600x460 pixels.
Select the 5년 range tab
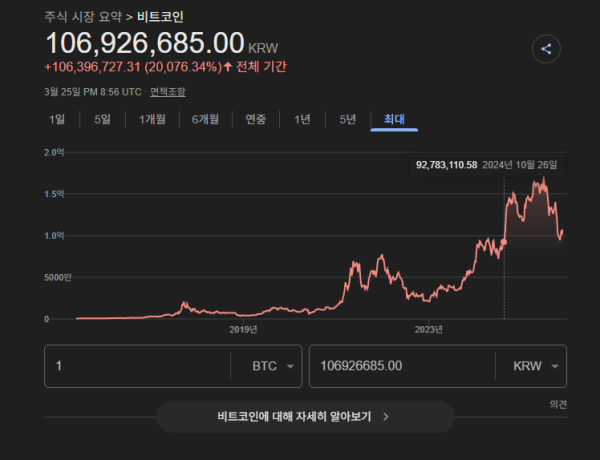347,120
